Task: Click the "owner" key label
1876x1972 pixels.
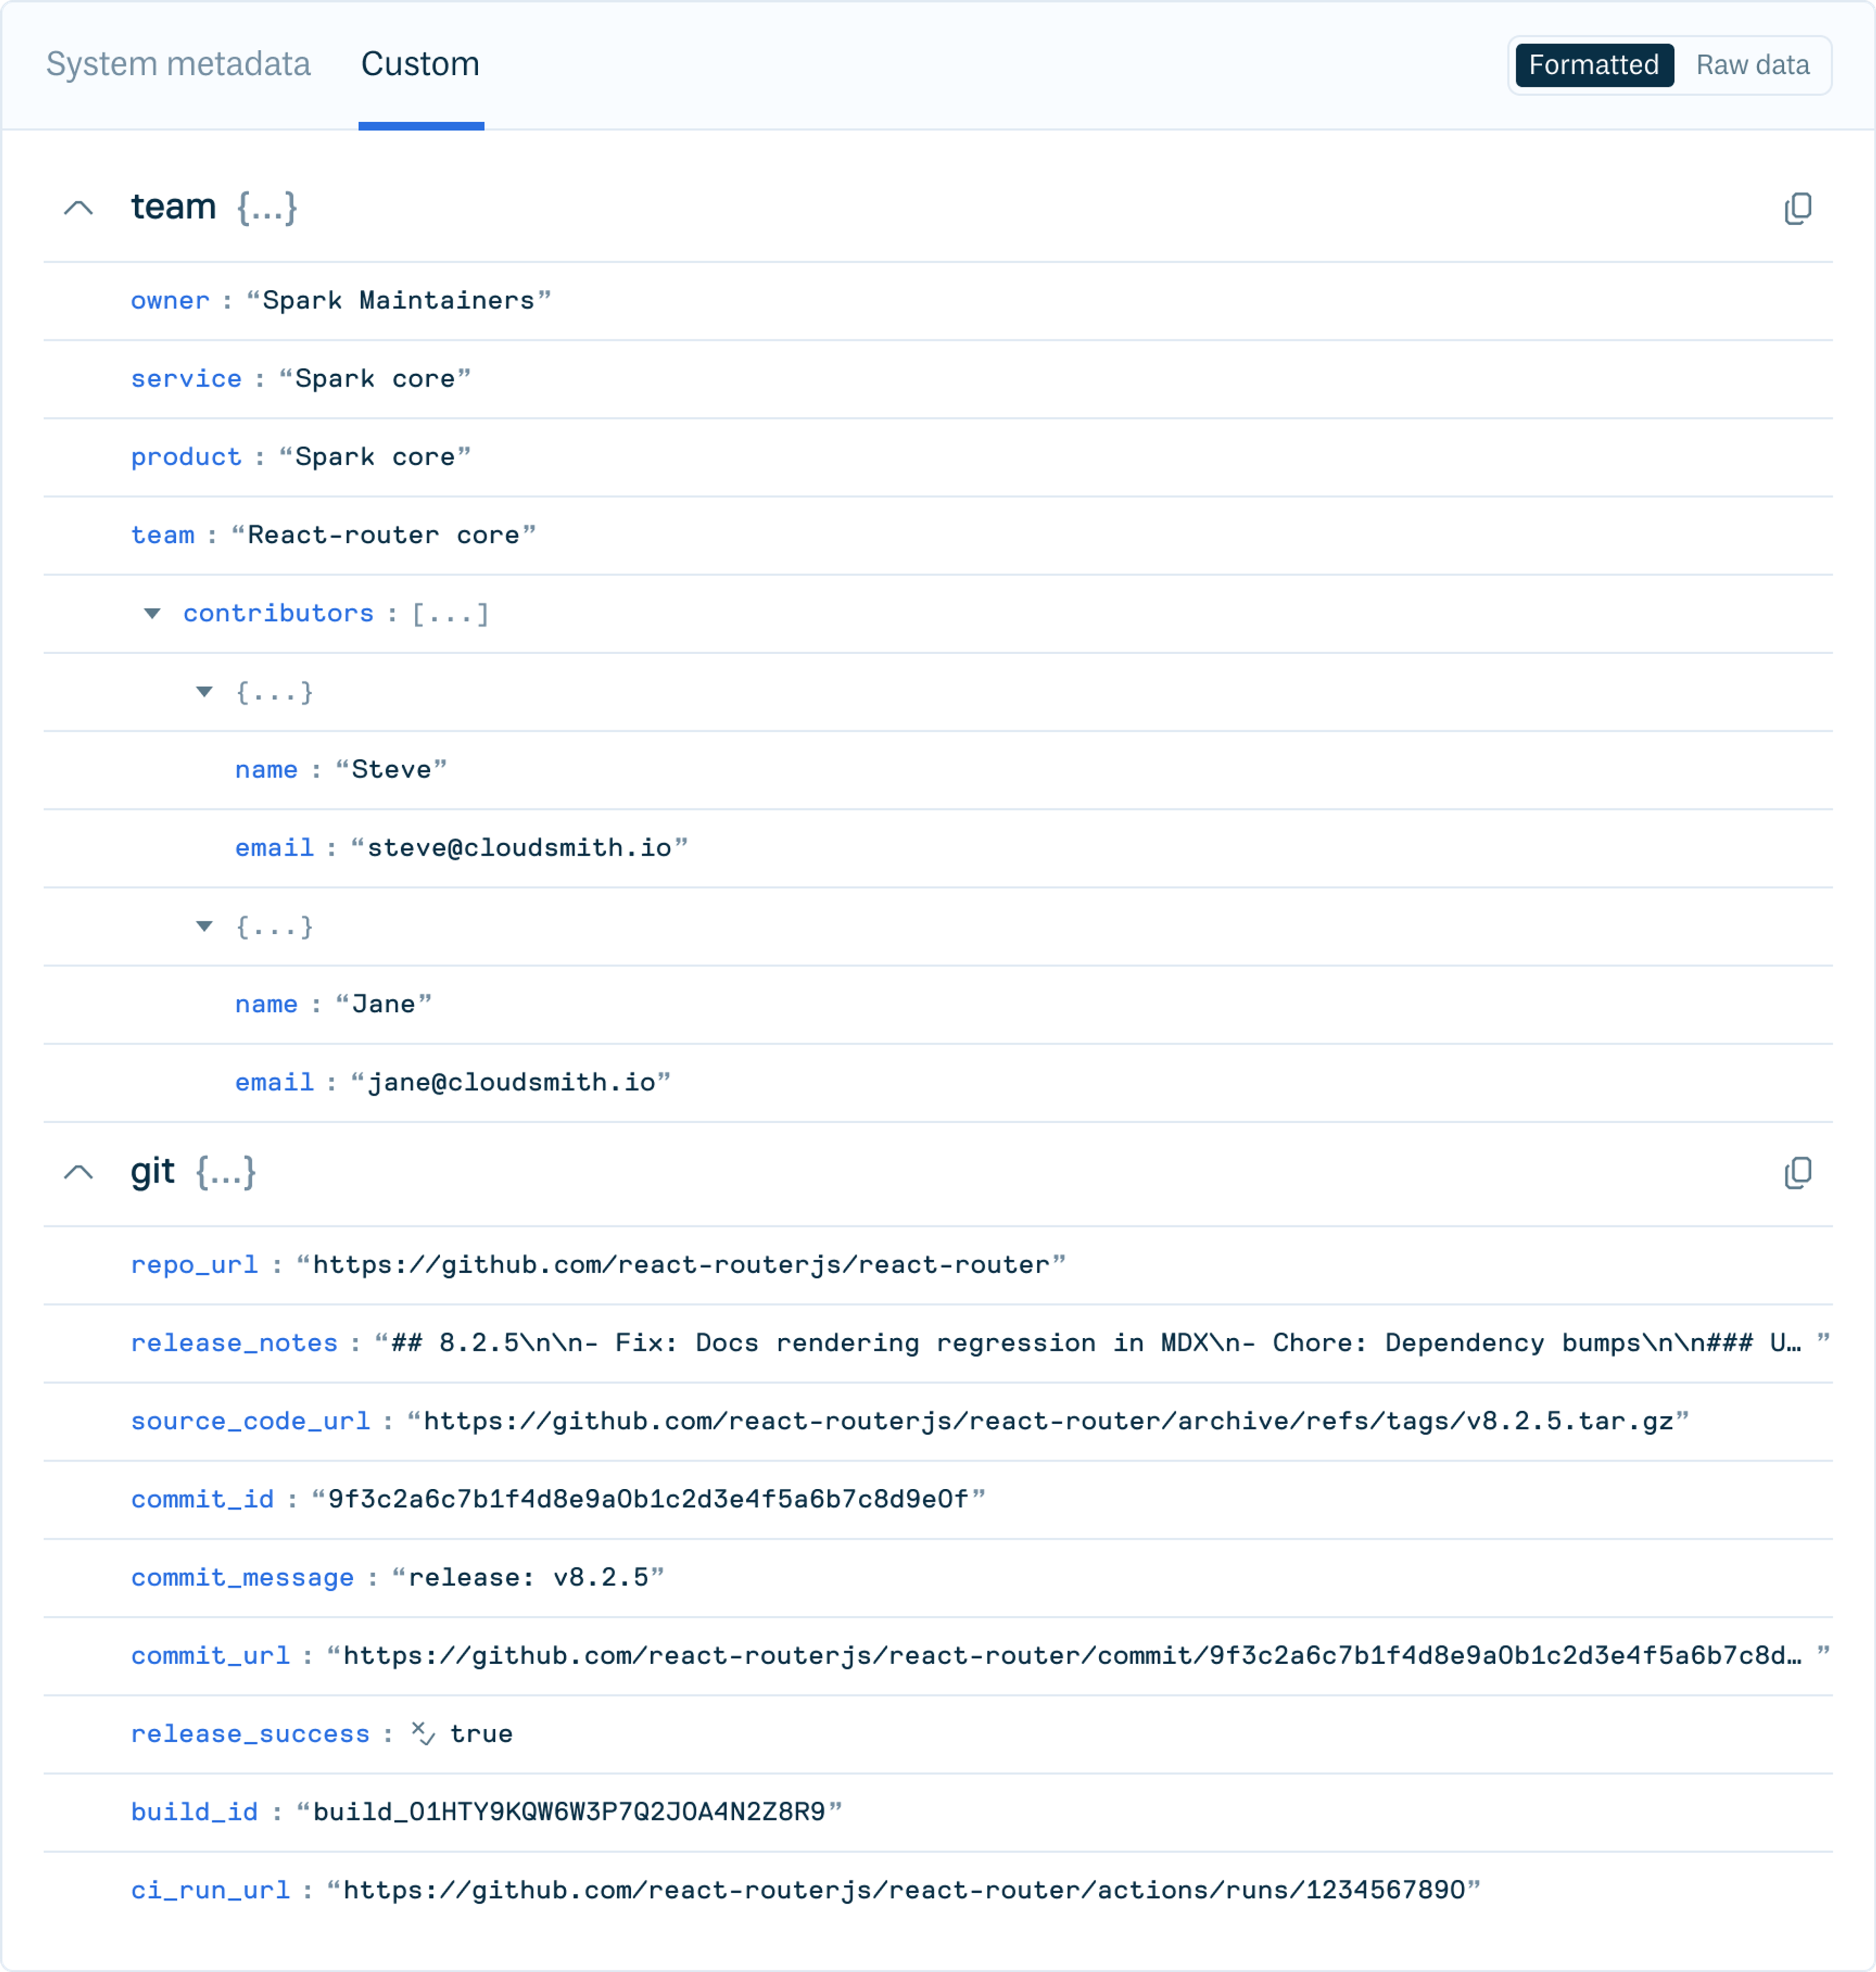Action: (x=170, y=300)
